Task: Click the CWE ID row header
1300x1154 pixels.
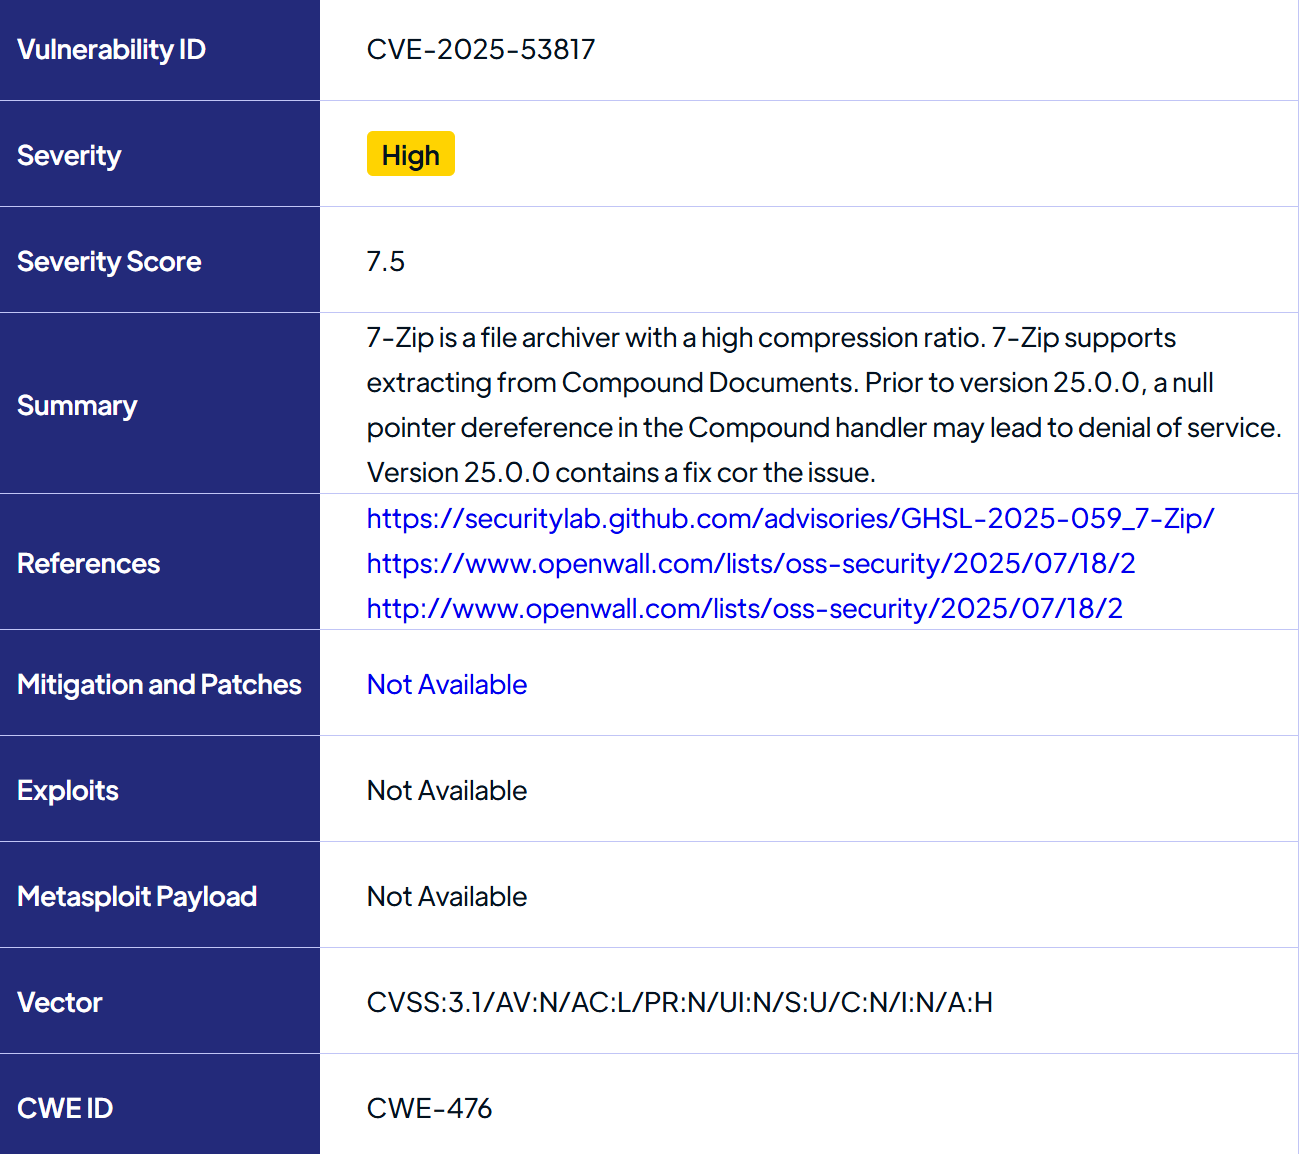Action: click(x=160, y=1104)
